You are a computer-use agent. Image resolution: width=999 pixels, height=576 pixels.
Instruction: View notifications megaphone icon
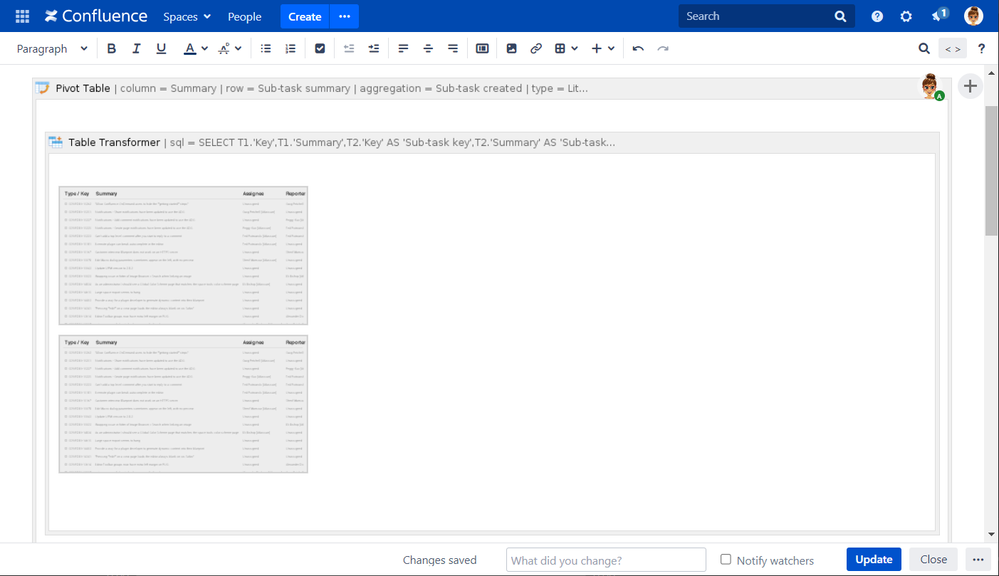(939, 15)
